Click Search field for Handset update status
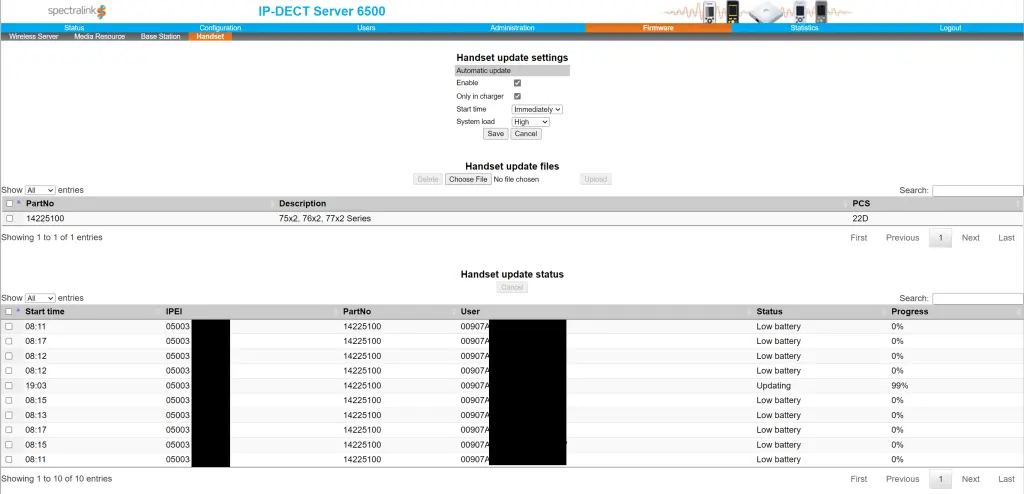The image size is (1024, 494). pos(977,299)
